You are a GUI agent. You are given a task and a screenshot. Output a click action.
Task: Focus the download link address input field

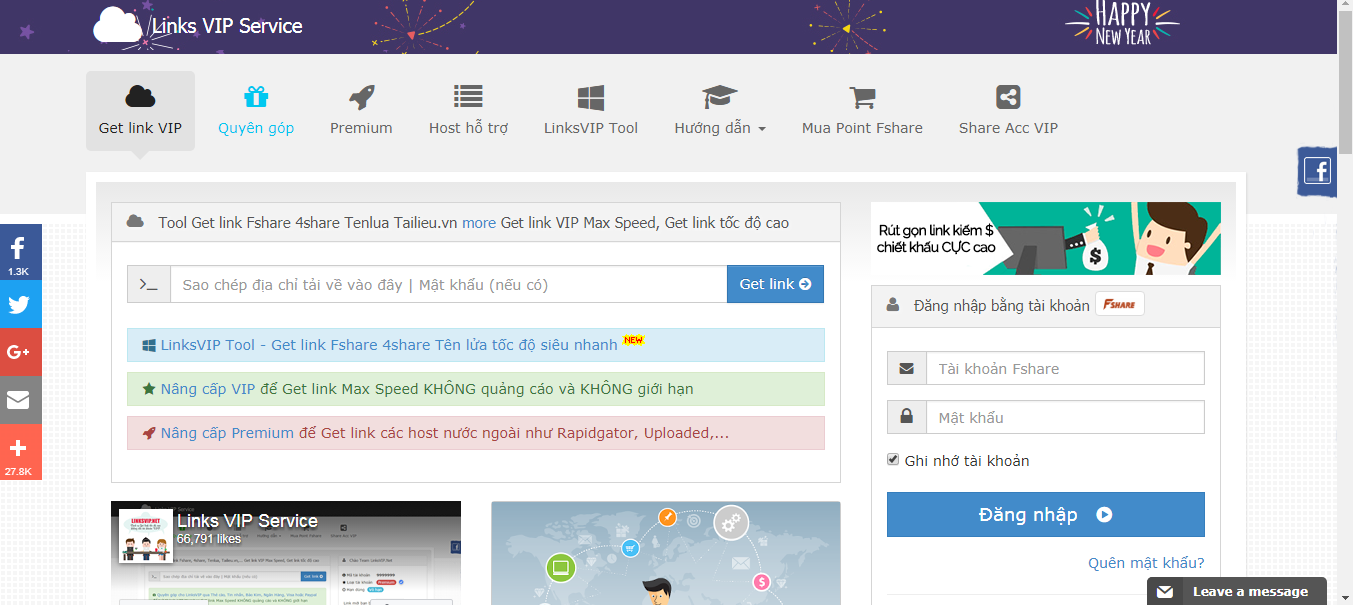click(x=448, y=284)
